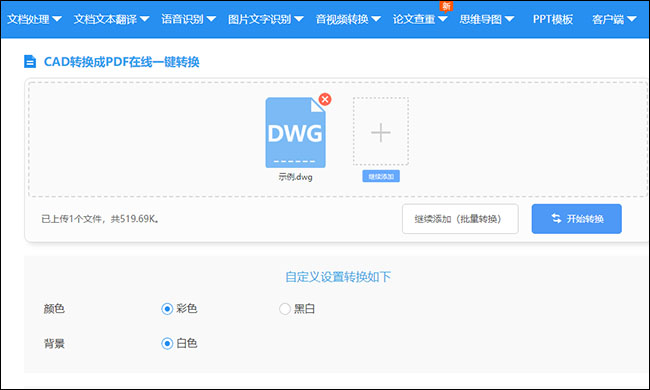The width and height of the screenshot is (650, 390).
Task: Expand the 论文查重 menu
Action: (420, 19)
